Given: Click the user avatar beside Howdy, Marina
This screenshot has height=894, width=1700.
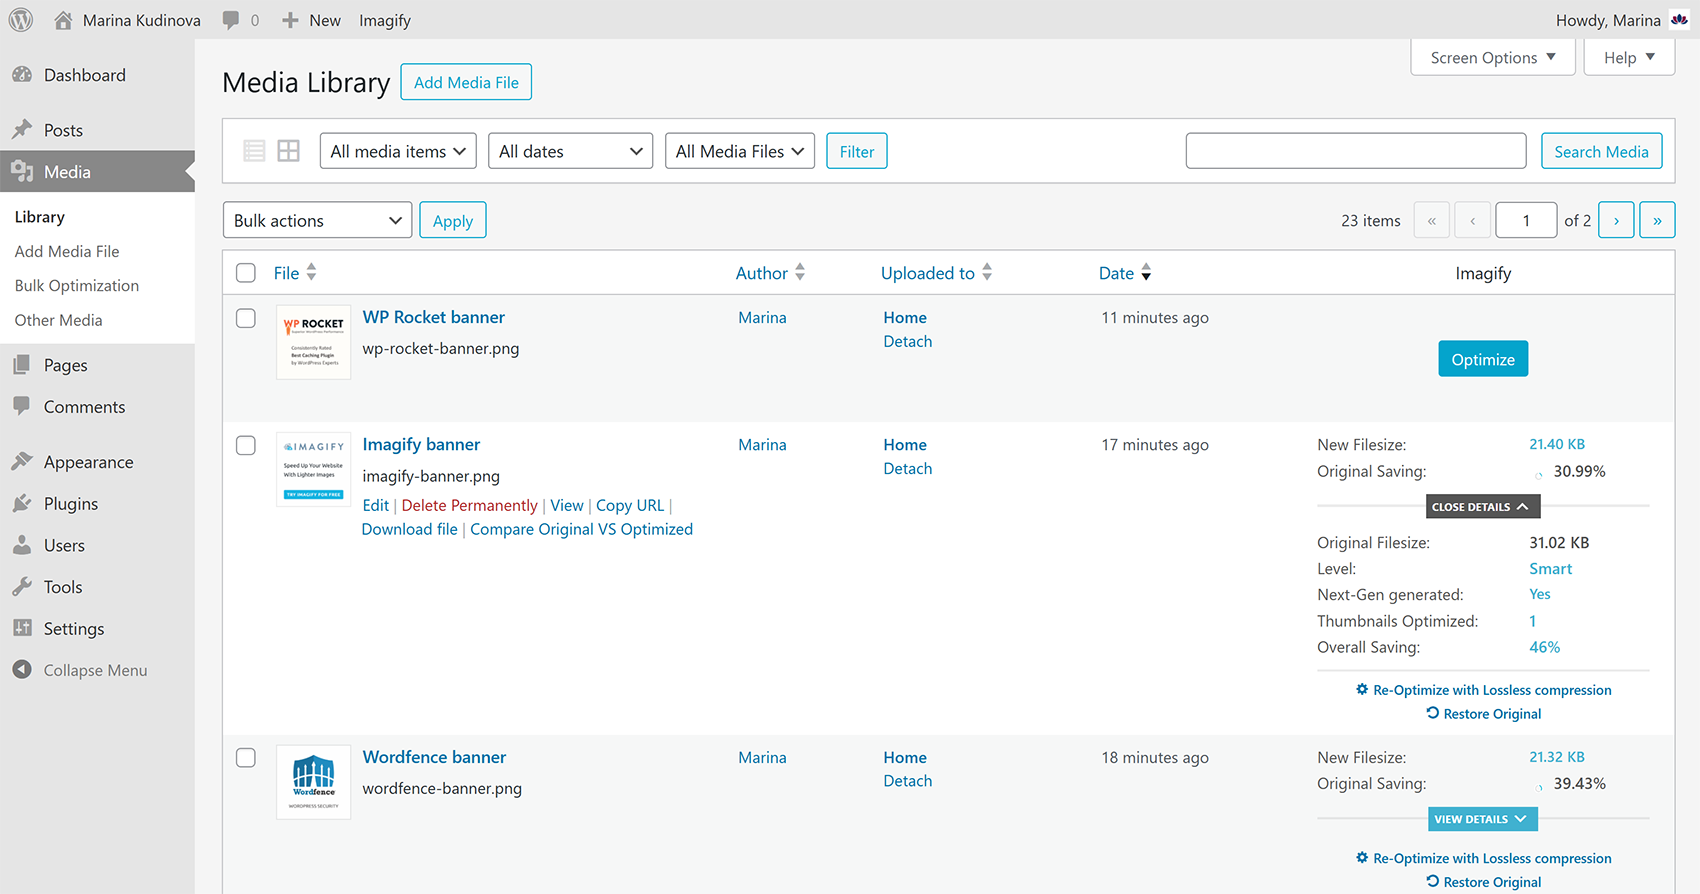Looking at the screenshot, I should click(1679, 20).
